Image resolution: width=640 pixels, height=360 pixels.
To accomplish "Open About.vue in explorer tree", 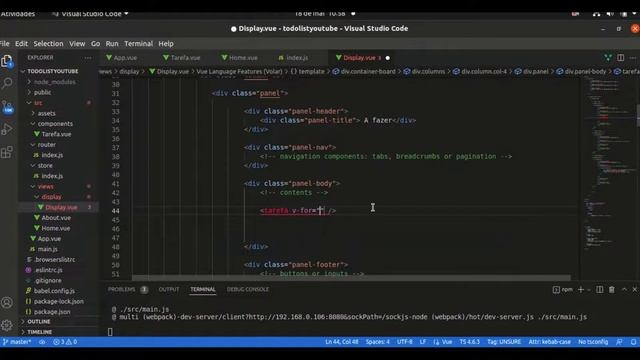I will pyautogui.click(x=56, y=218).
